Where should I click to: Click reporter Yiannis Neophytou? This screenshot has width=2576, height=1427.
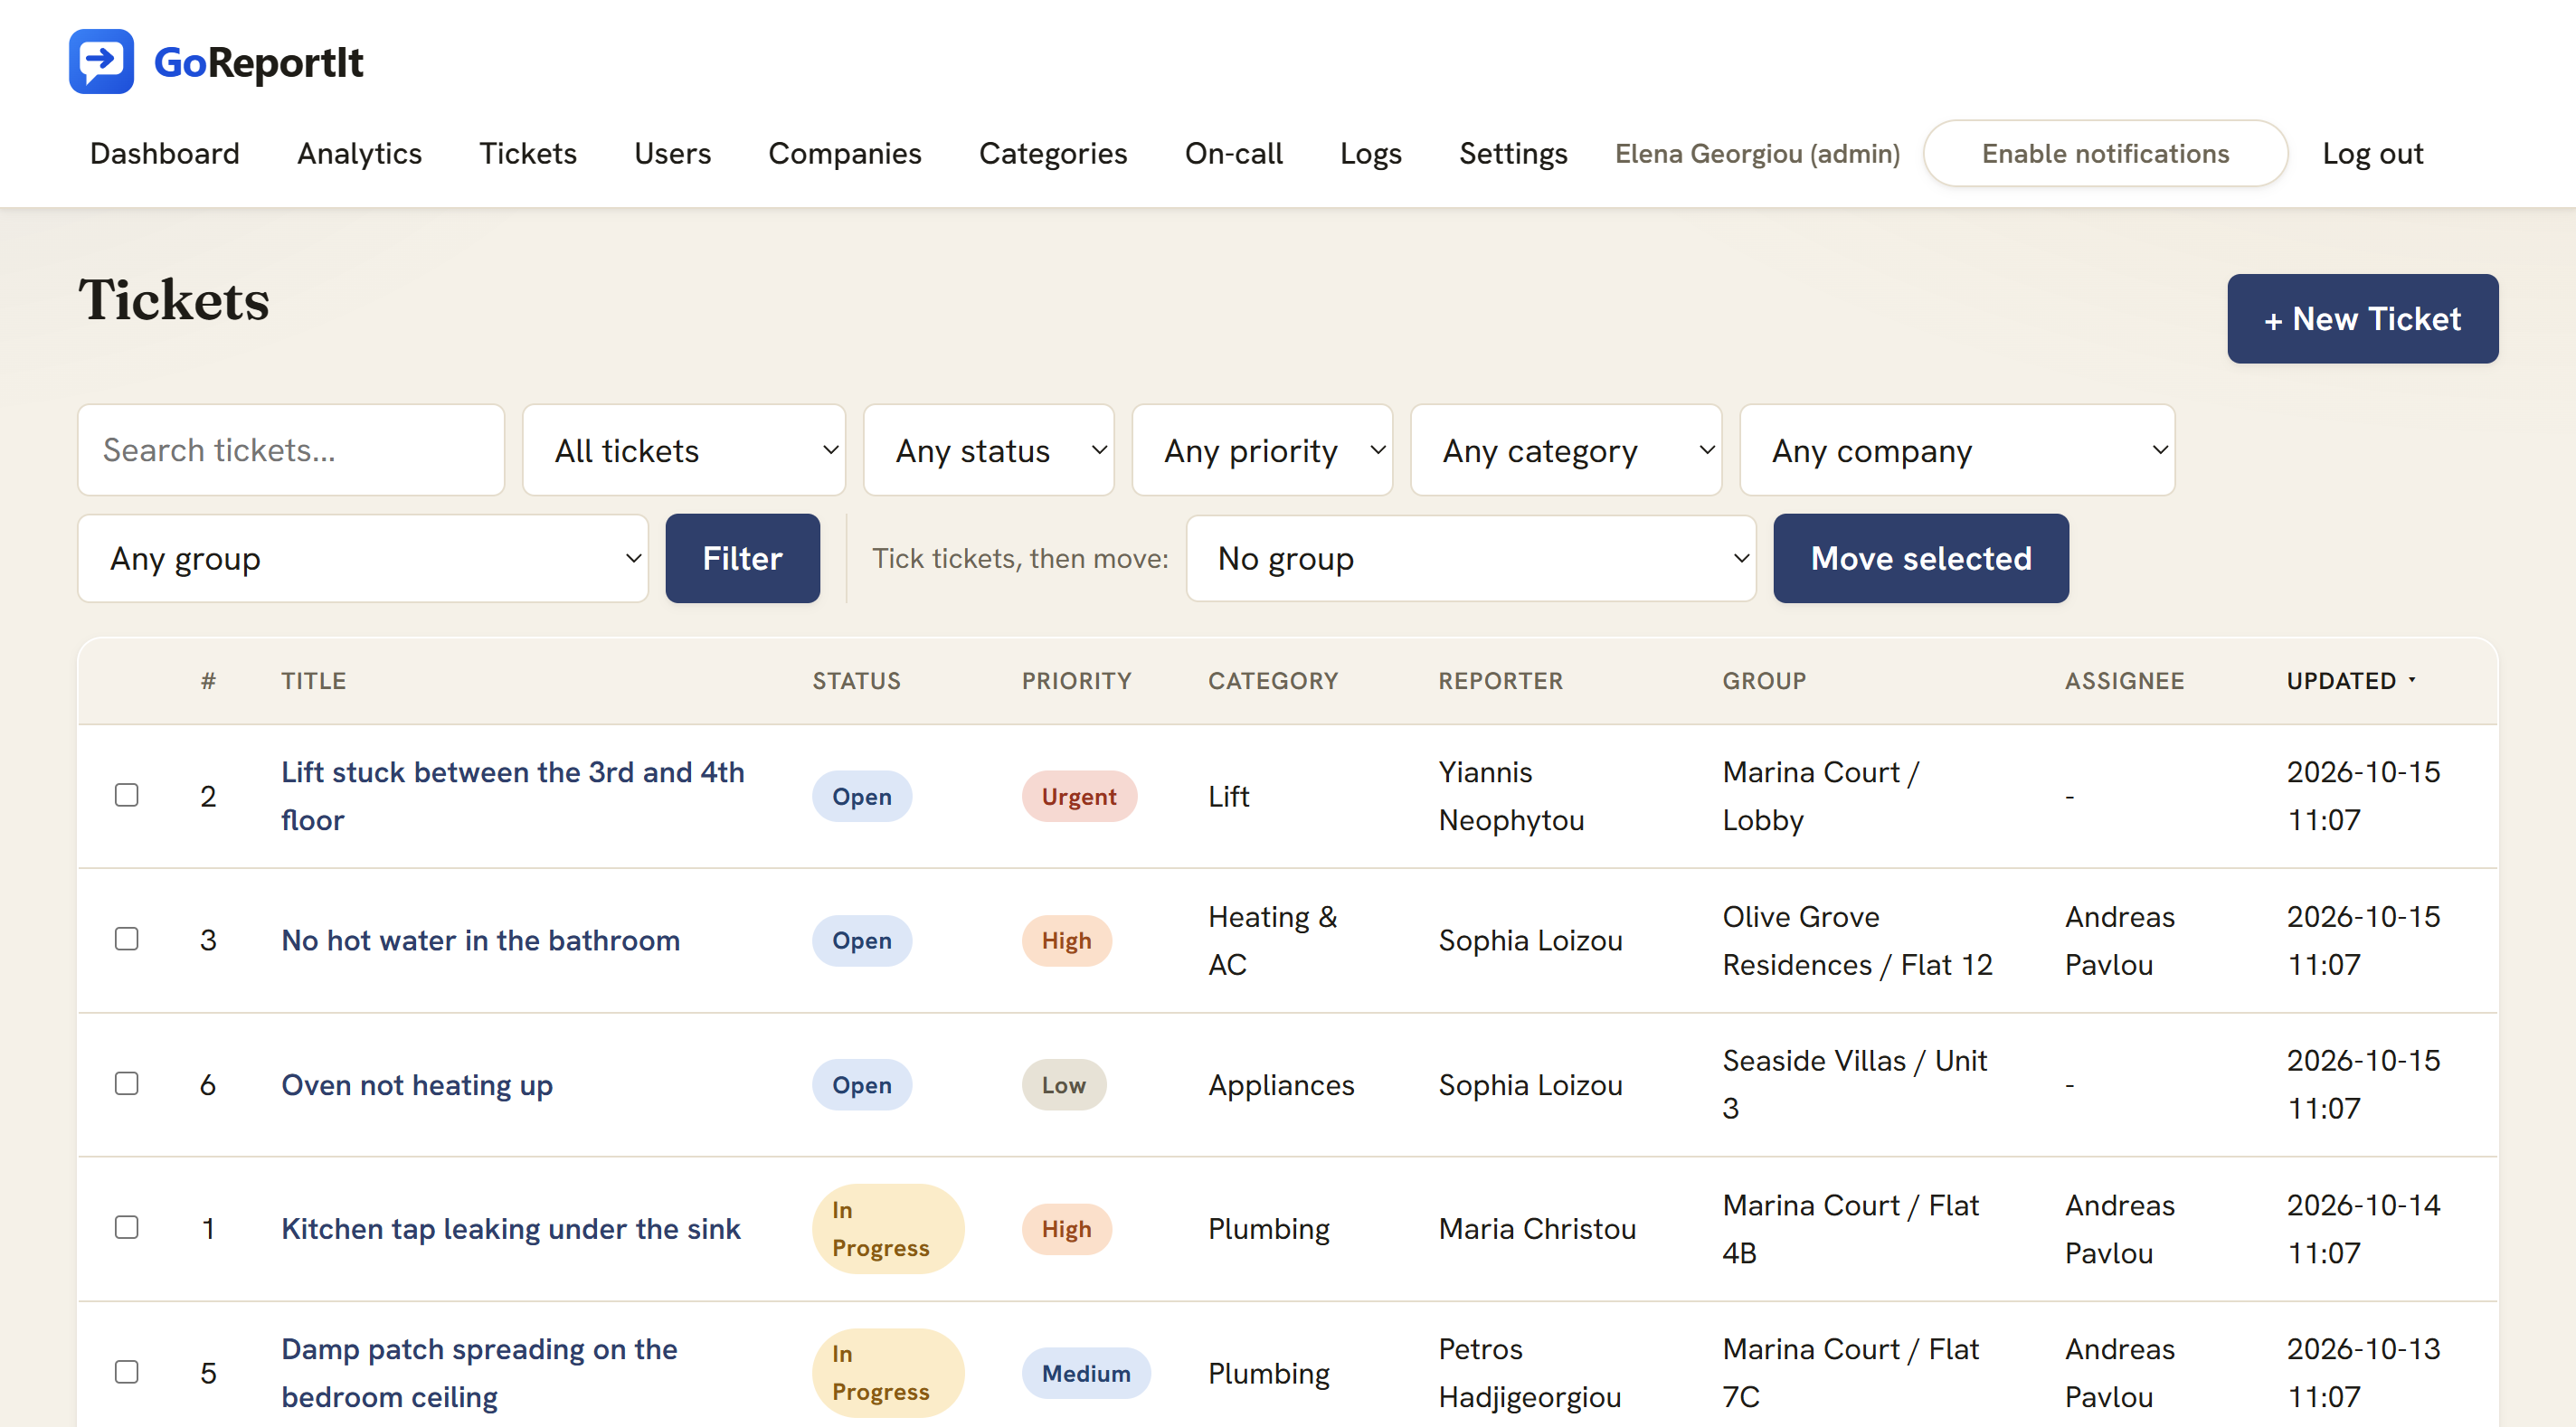click(x=1511, y=795)
